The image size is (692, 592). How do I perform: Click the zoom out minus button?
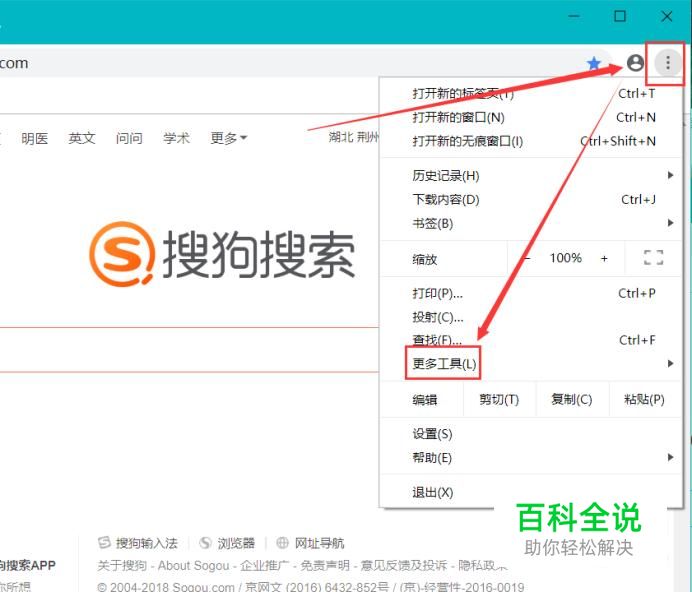coord(527,258)
